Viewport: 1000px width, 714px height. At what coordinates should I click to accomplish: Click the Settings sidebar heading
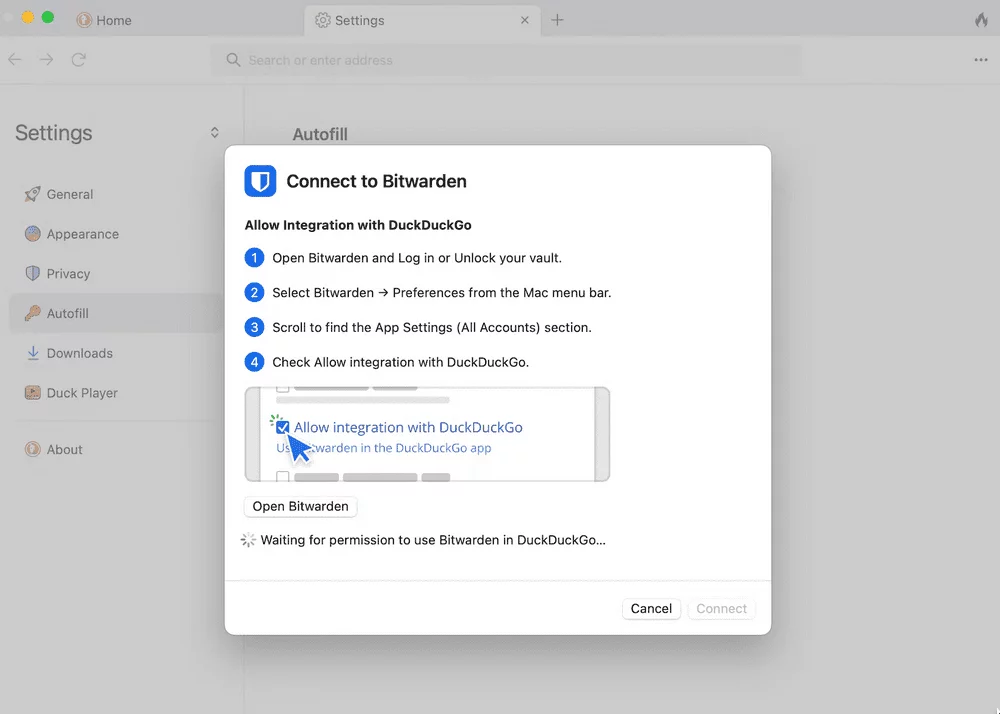[54, 133]
